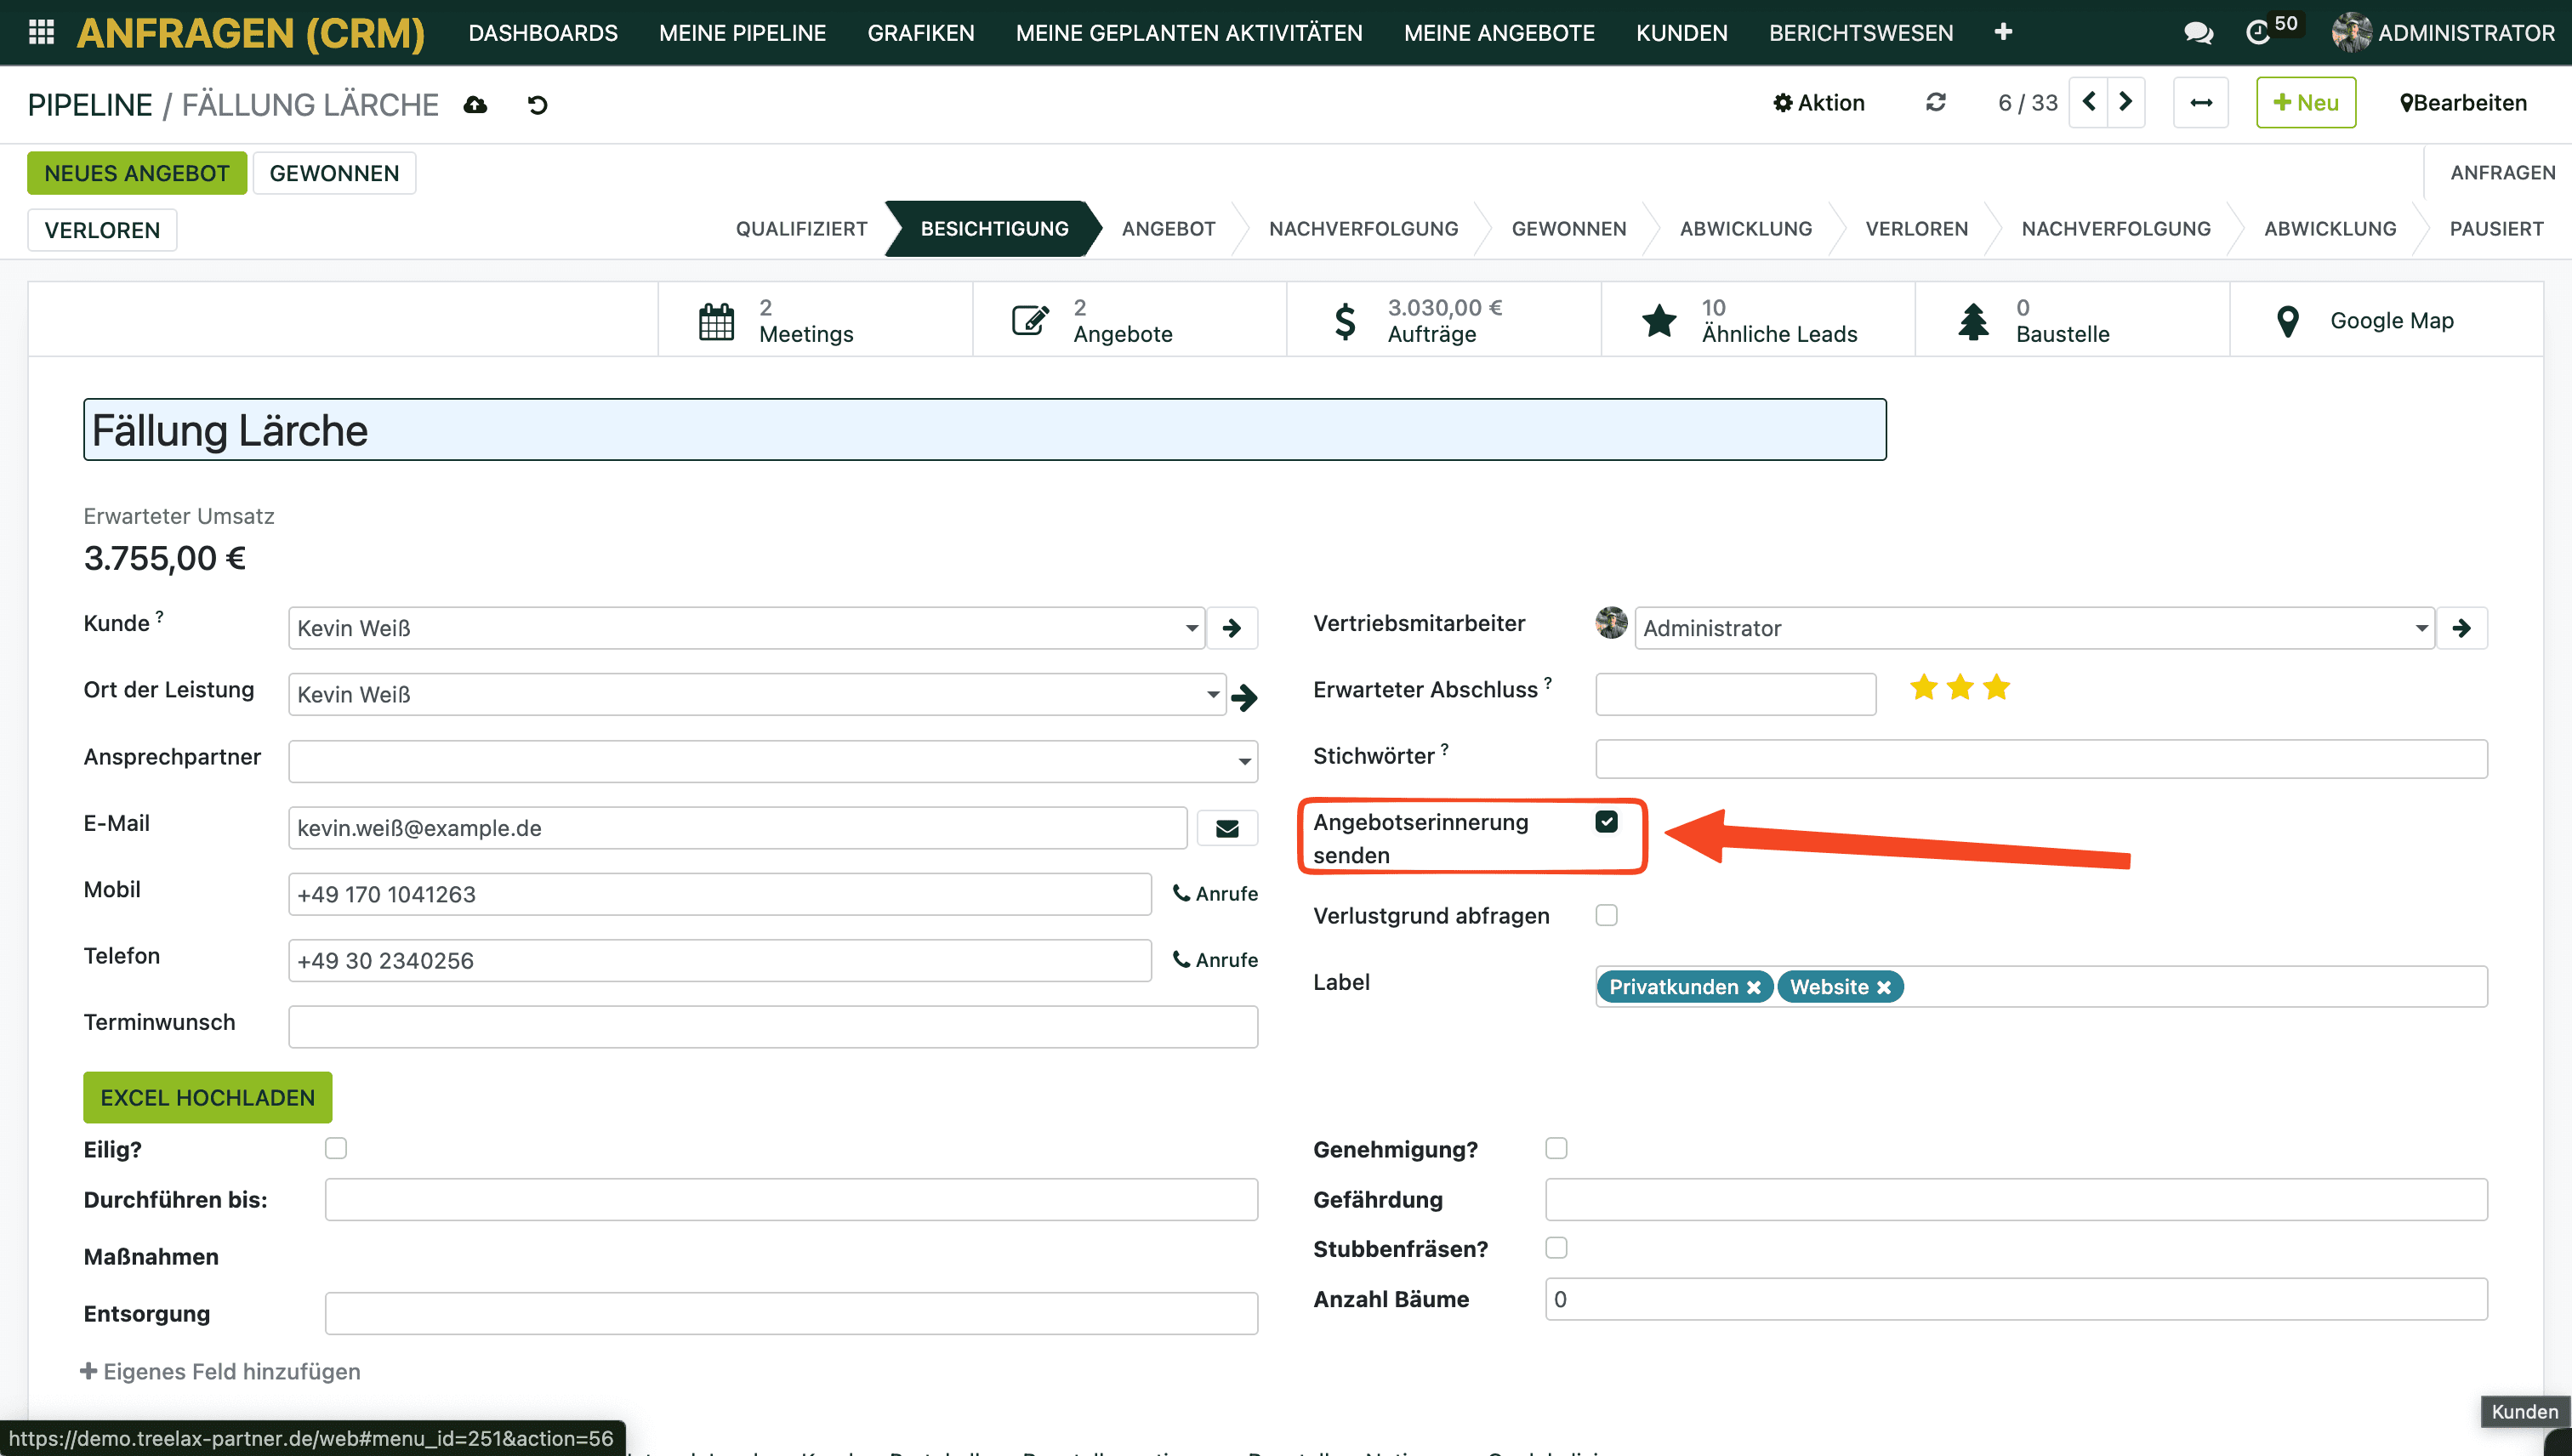Tick the Eilig? checkbox
Screen dimensions: 2572x1456
(336, 1148)
